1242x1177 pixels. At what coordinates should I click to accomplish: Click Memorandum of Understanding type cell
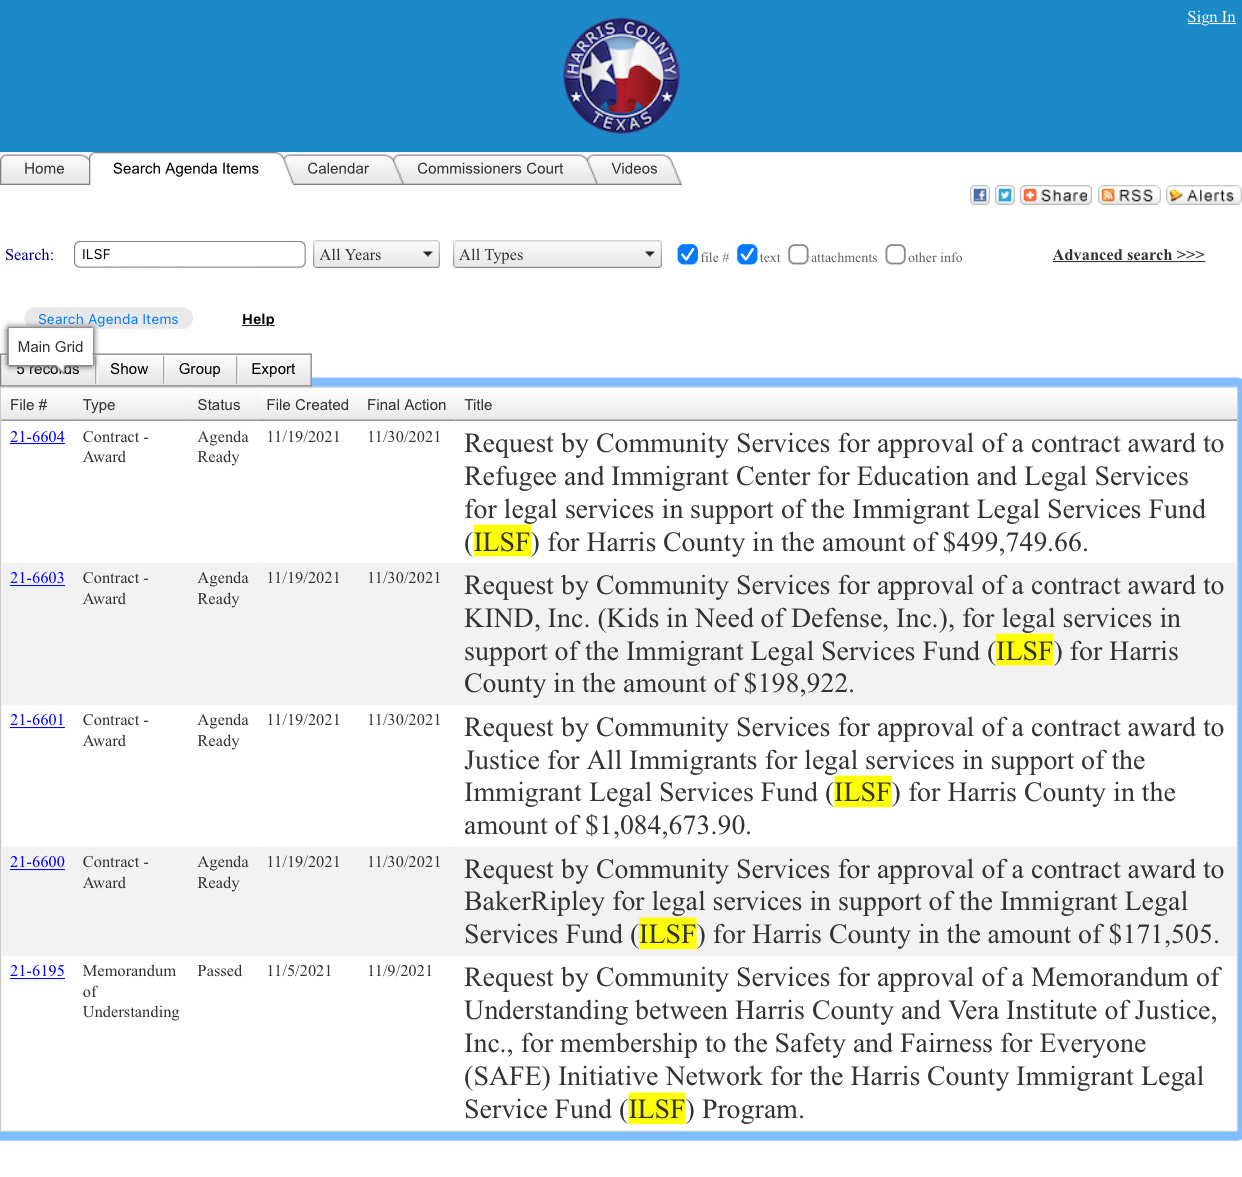[x=131, y=991]
